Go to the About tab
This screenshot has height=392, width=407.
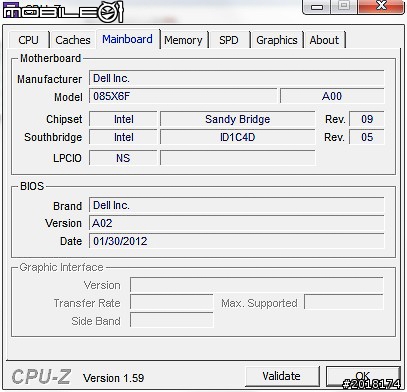[x=324, y=40]
